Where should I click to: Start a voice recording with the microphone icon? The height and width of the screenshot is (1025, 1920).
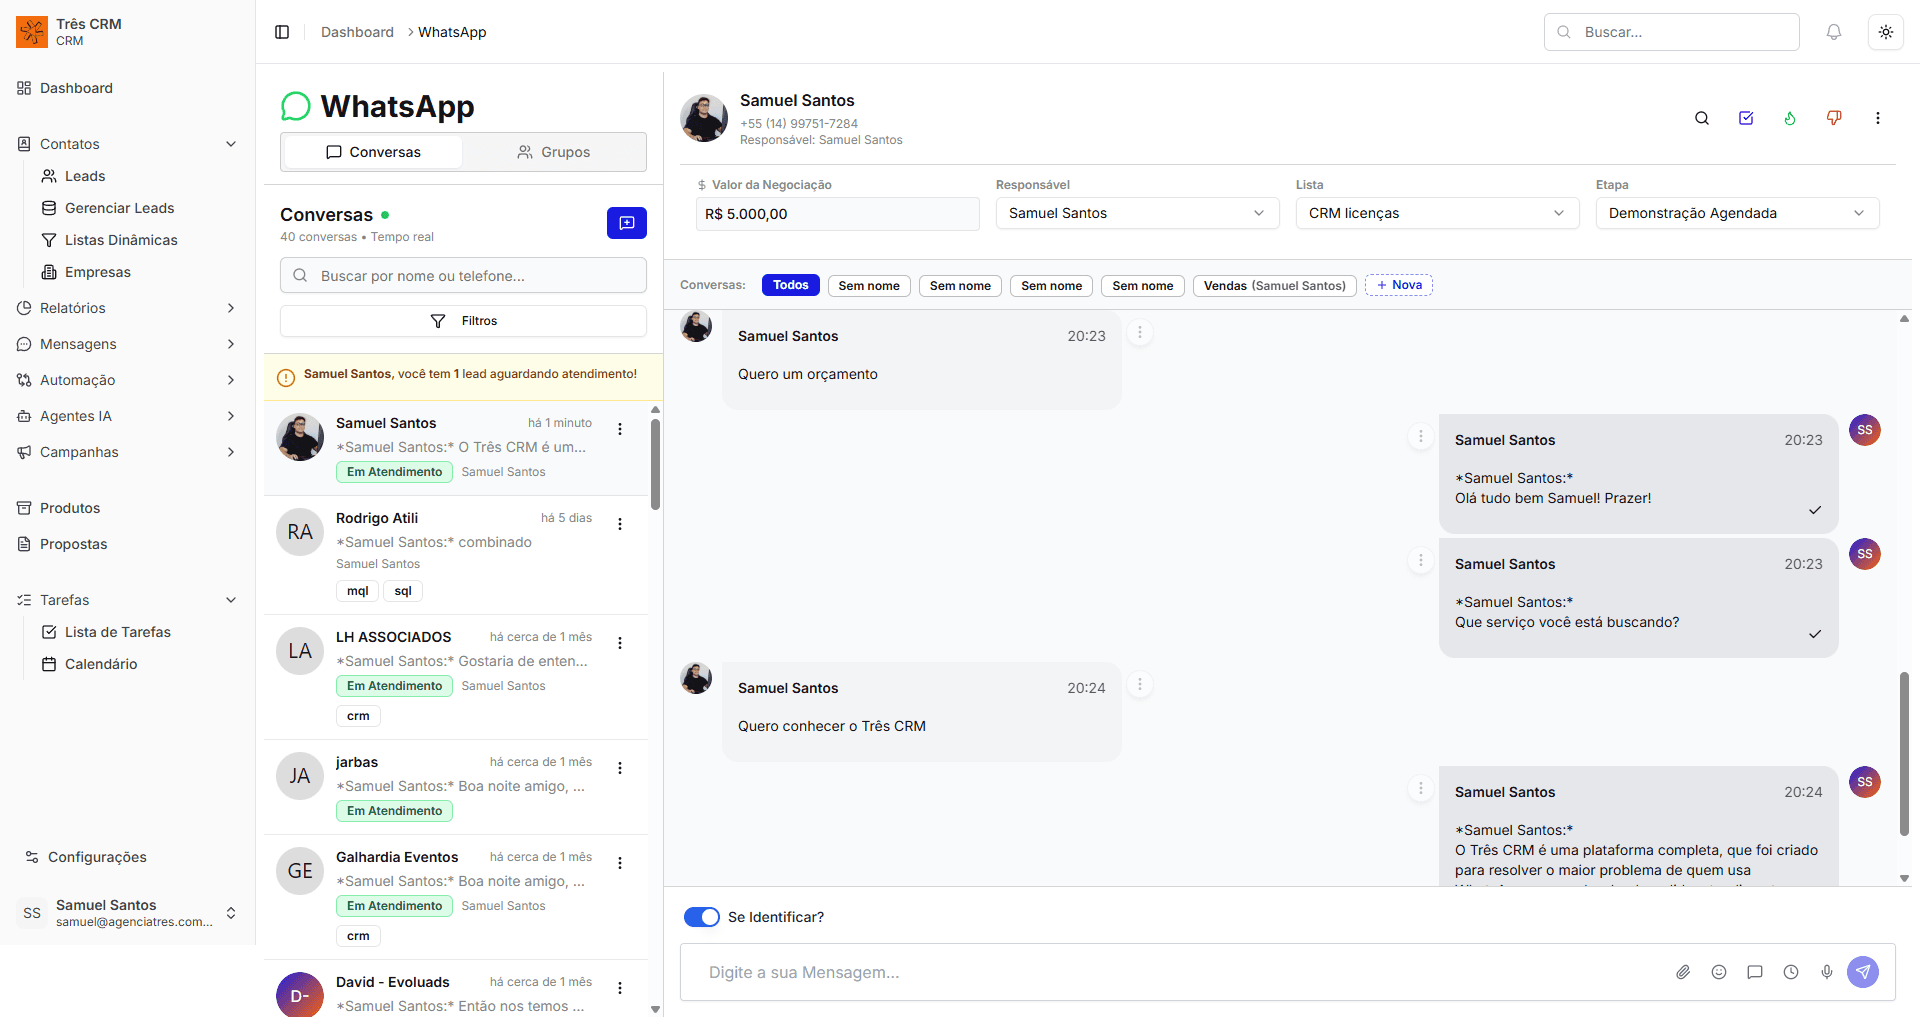(1827, 971)
